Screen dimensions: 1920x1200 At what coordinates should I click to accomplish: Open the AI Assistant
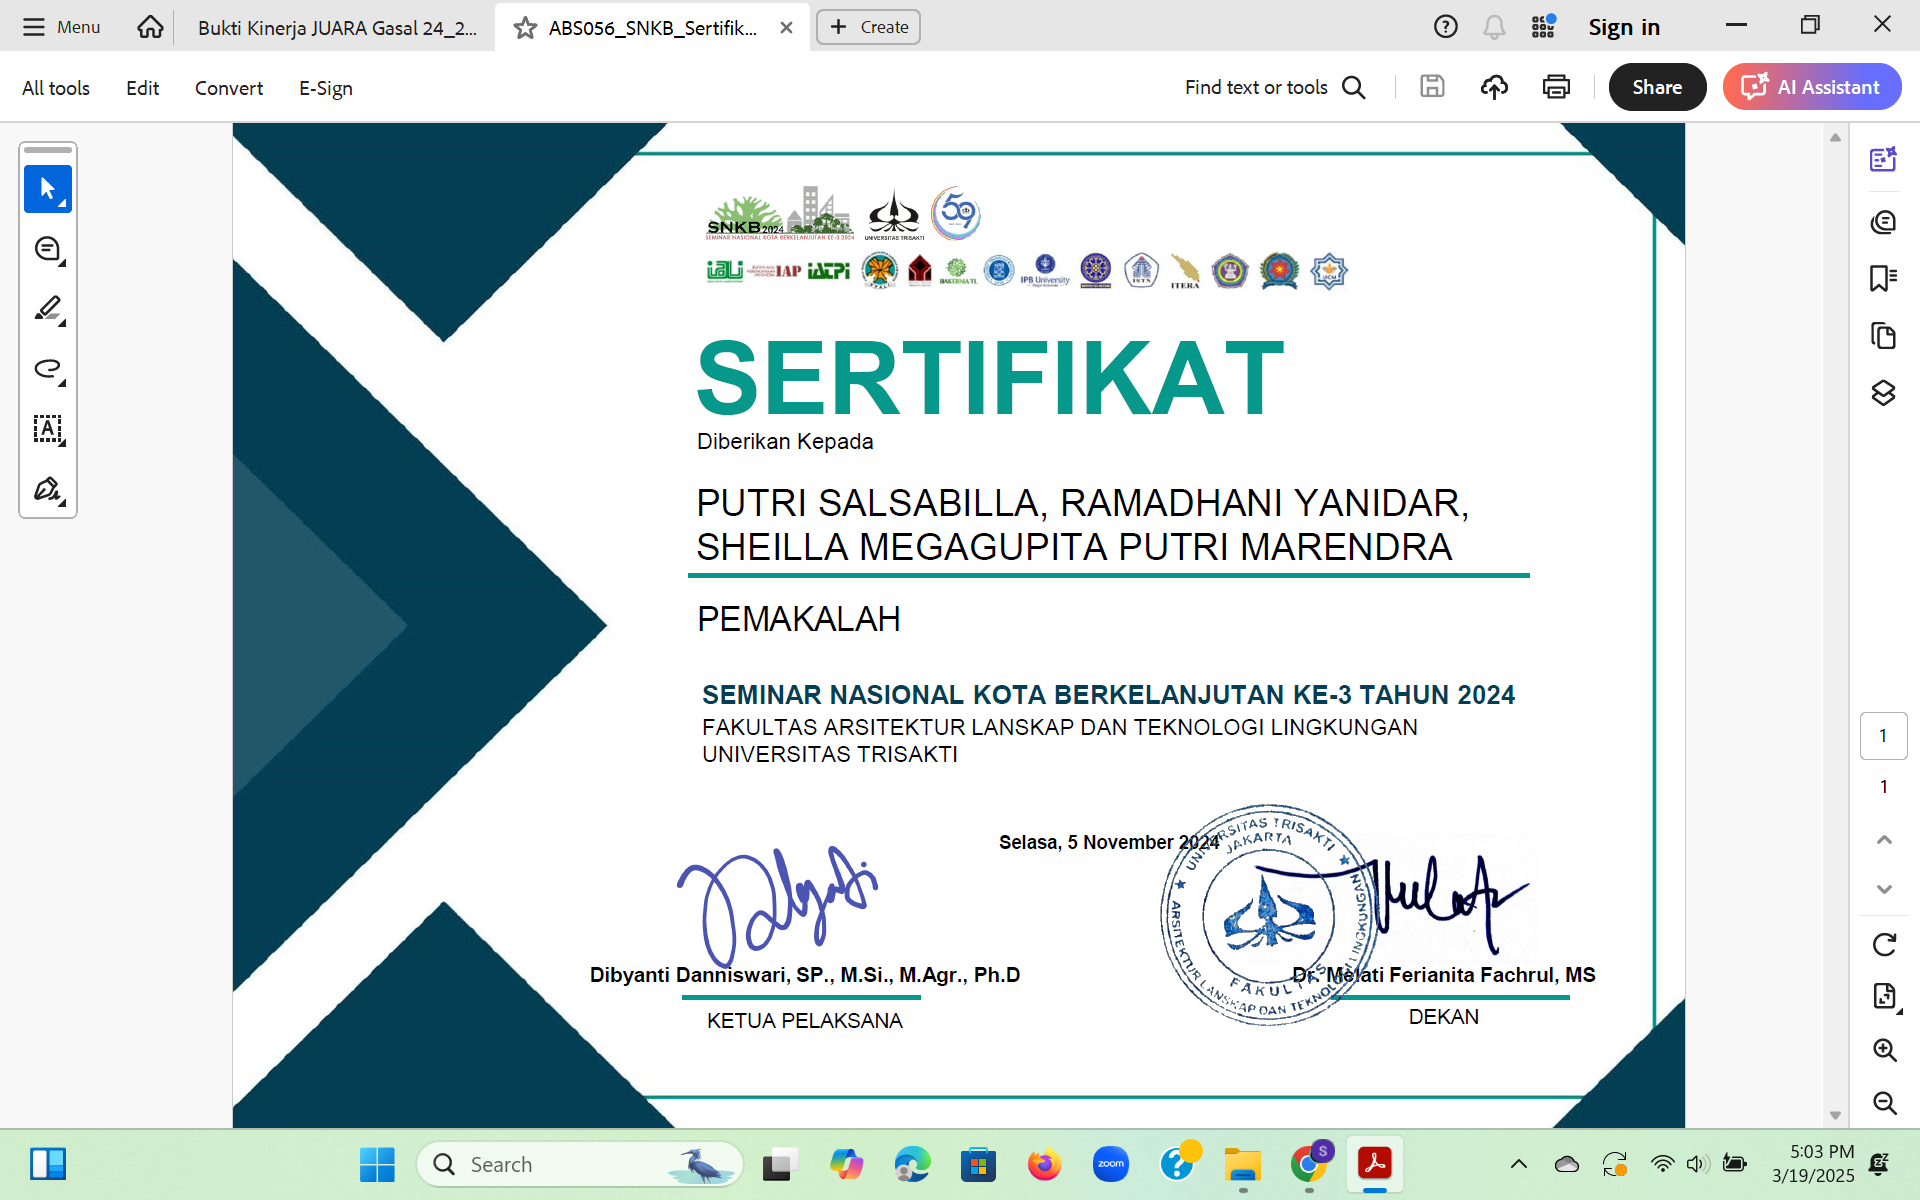click(x=1812, y=87)
